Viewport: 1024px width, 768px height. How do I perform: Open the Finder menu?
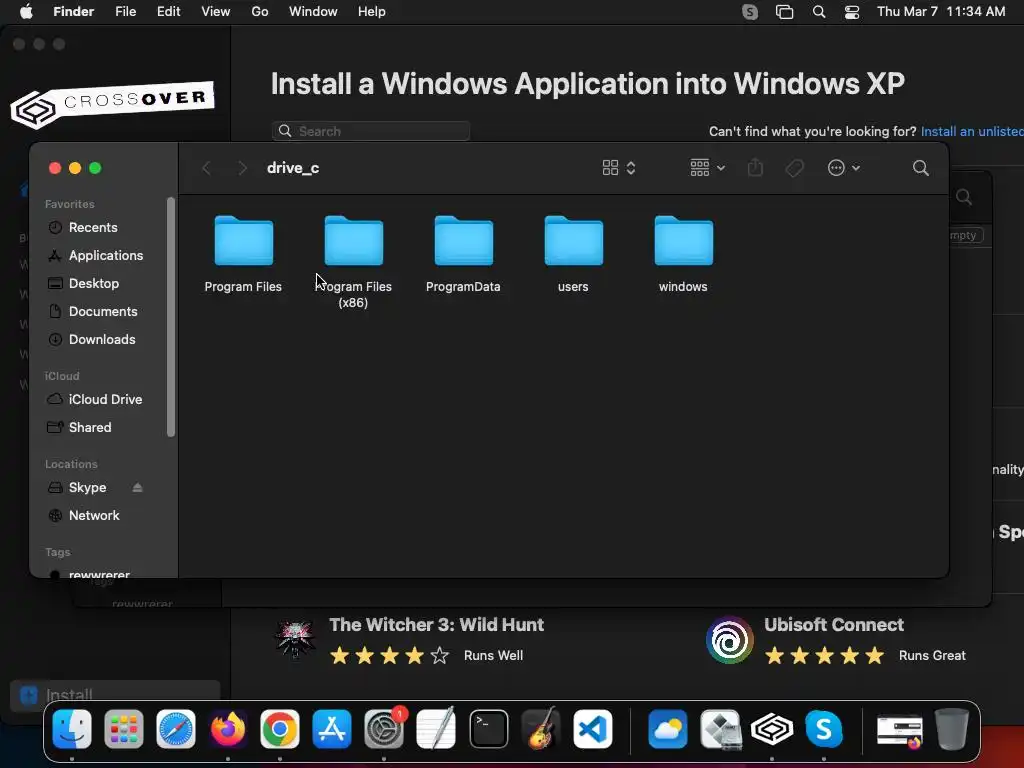[73, 12]
